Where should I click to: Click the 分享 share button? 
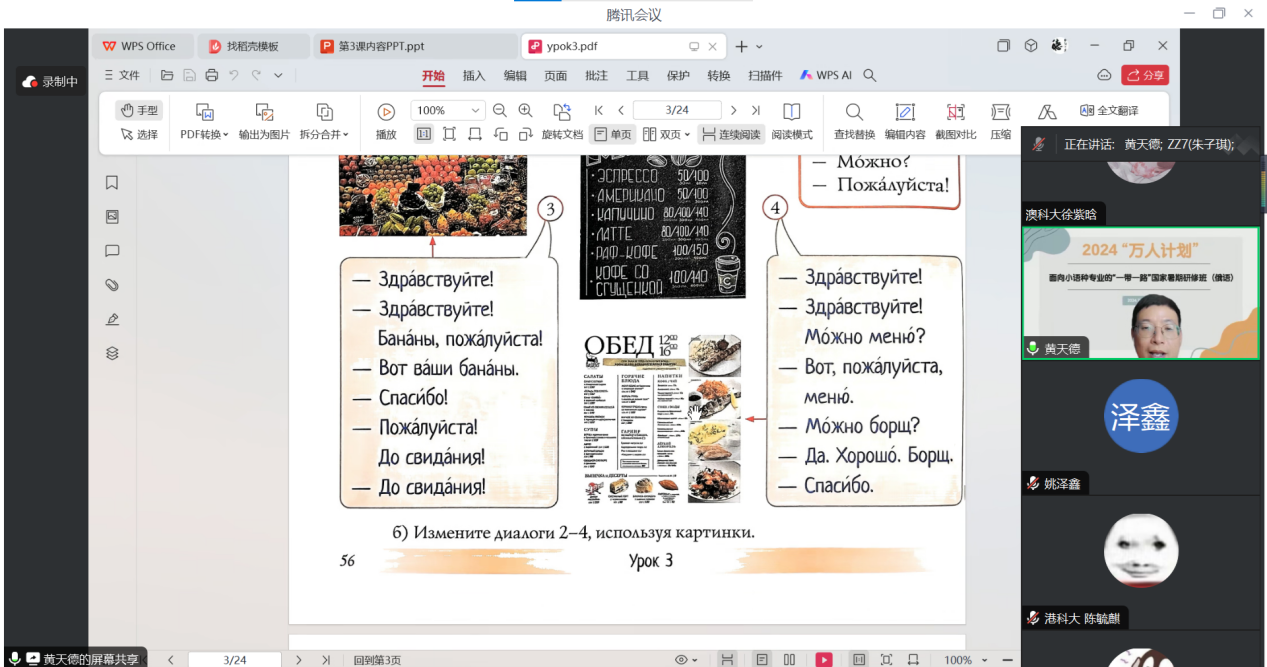(1145, 75)
